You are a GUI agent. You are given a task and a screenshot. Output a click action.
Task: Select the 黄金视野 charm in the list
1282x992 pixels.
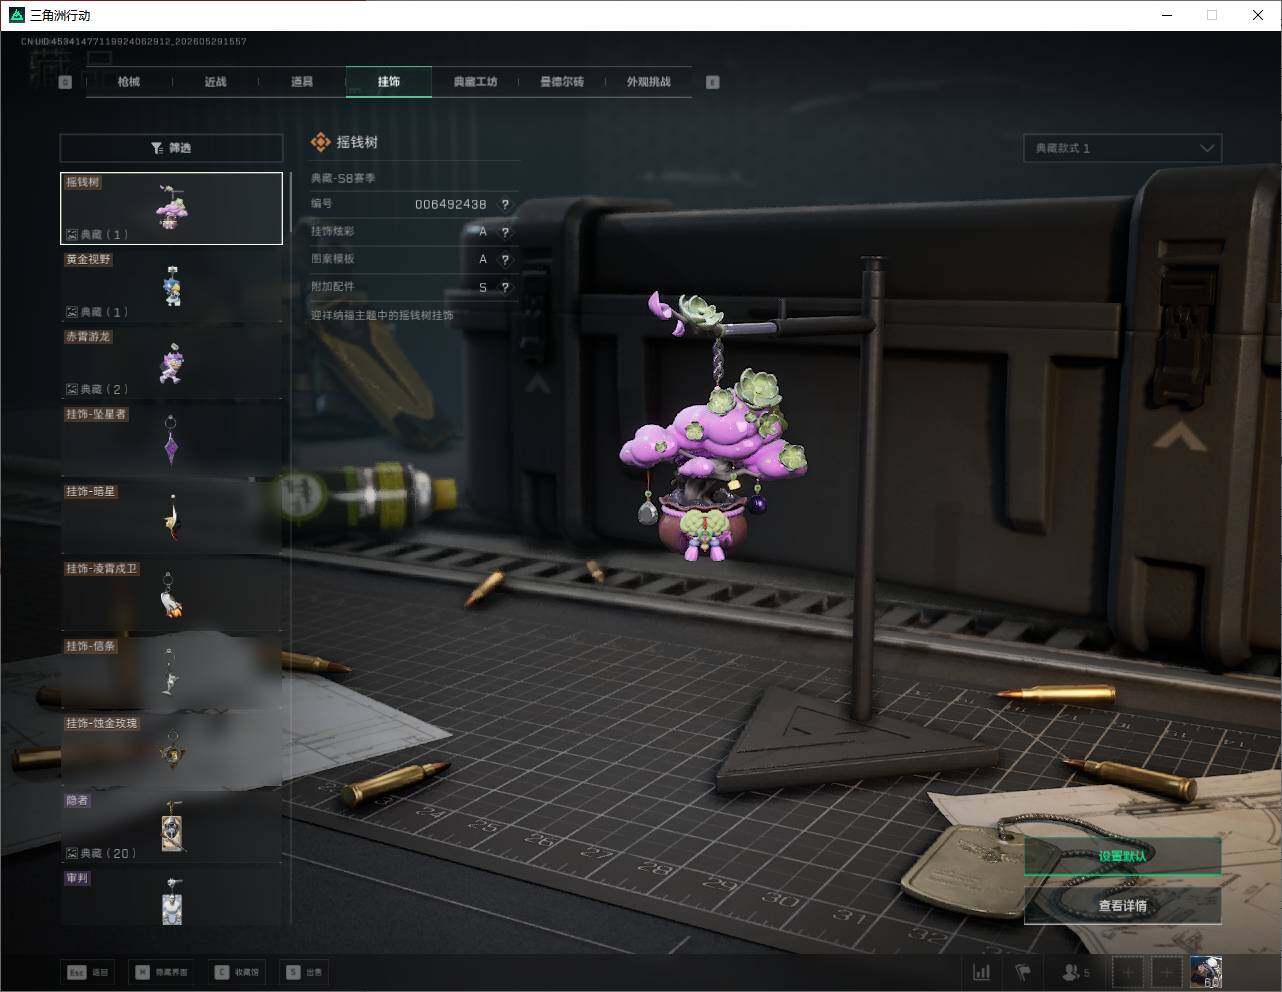coord(171,286)
